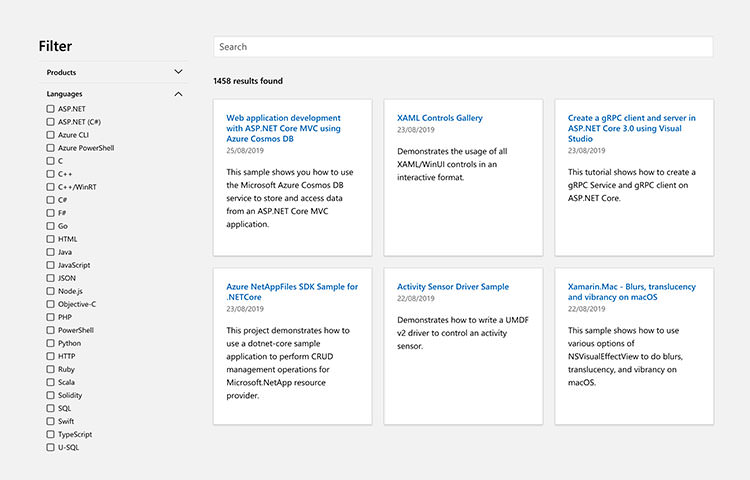Toggle the Python language checkbox
This screenshot has height=480, width=750.
click(x=51, y=343)
